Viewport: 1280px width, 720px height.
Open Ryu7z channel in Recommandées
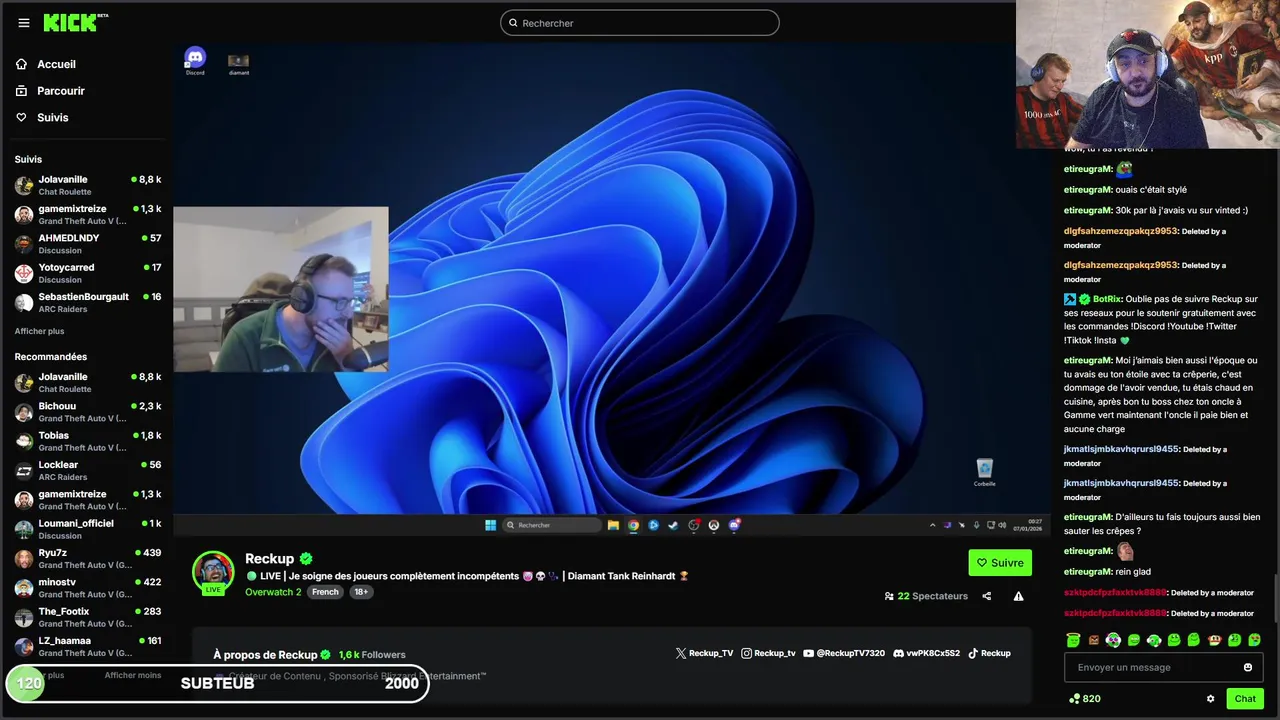click(88, 558)
